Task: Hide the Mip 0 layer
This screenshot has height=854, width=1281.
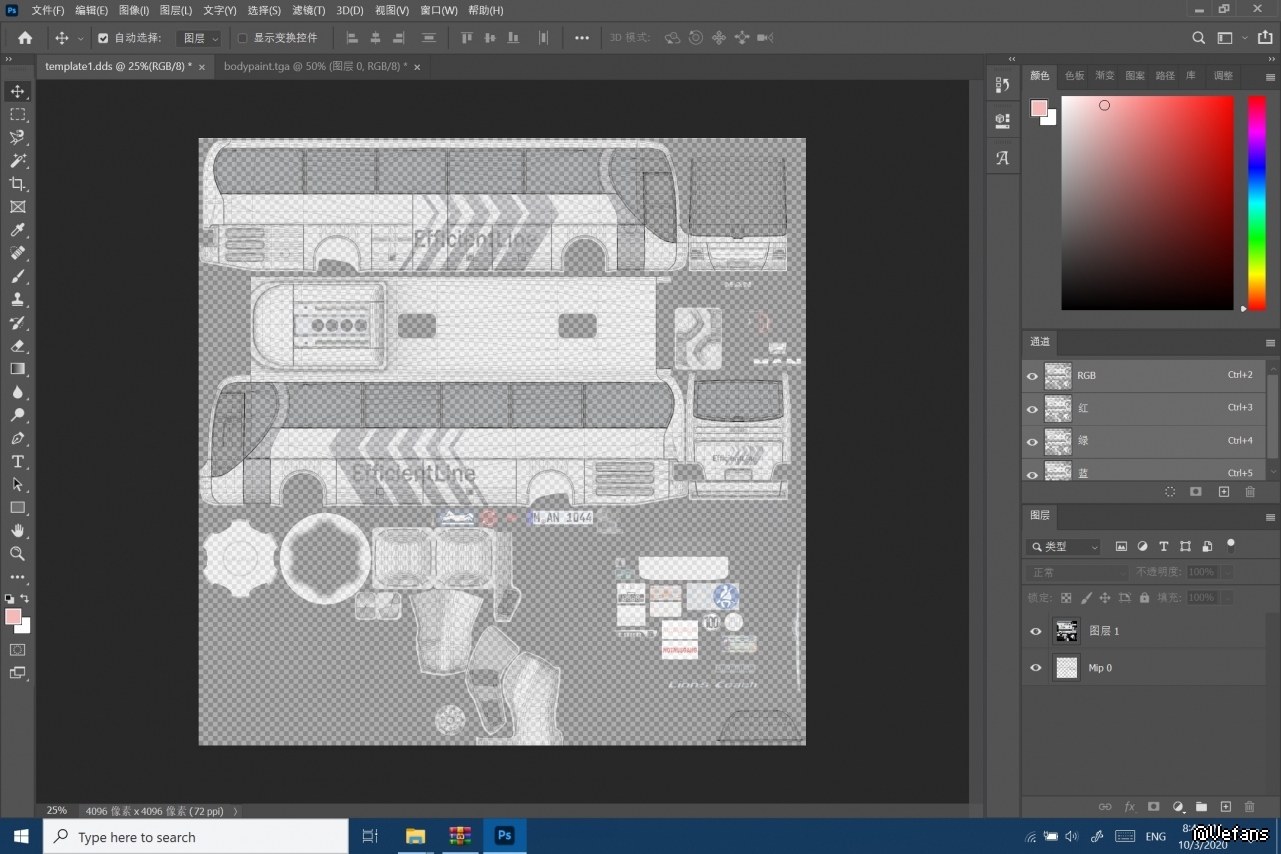Action: point(1035,668)
